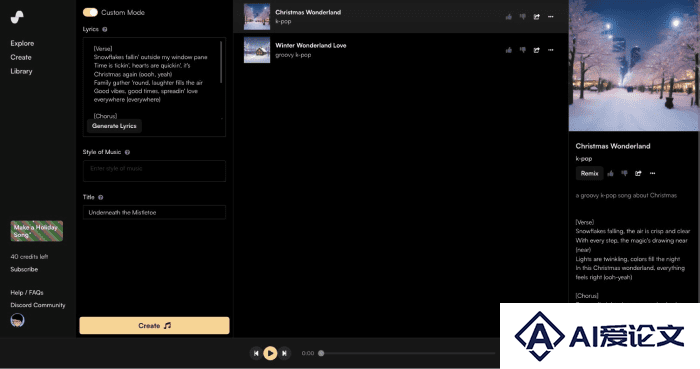Open the Library page
Image resolution: width=700 pixels, height=369 pixels.
[x=21, y=71]
